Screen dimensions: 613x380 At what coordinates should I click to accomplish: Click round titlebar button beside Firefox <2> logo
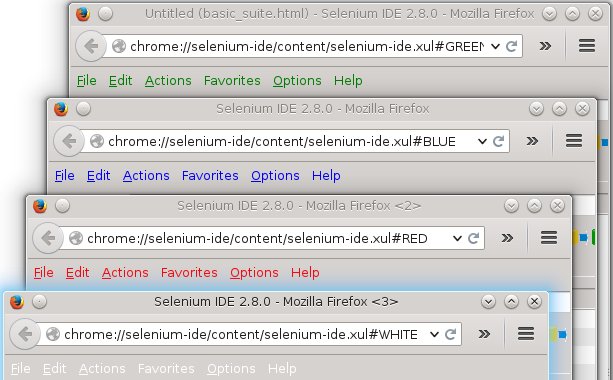tap(62, 205)
